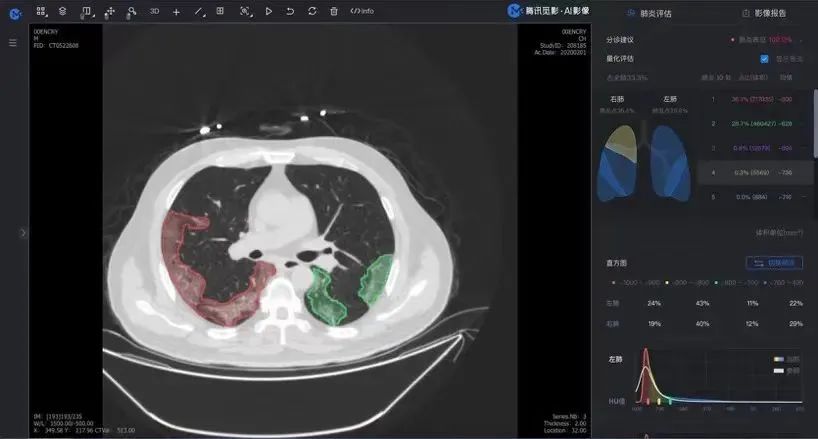Click the right lung diagram
The height and width of the screenshot is (439, 818).
pos(621,163)
